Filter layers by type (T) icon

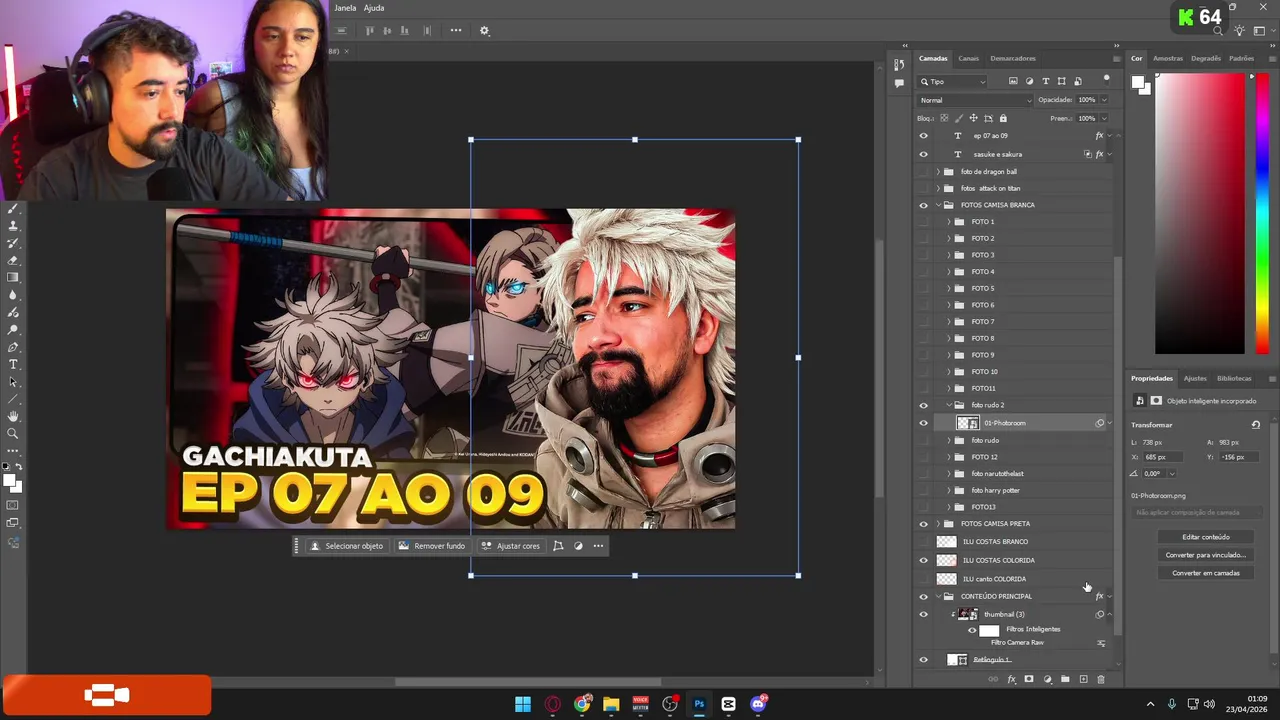(1046, 81)
